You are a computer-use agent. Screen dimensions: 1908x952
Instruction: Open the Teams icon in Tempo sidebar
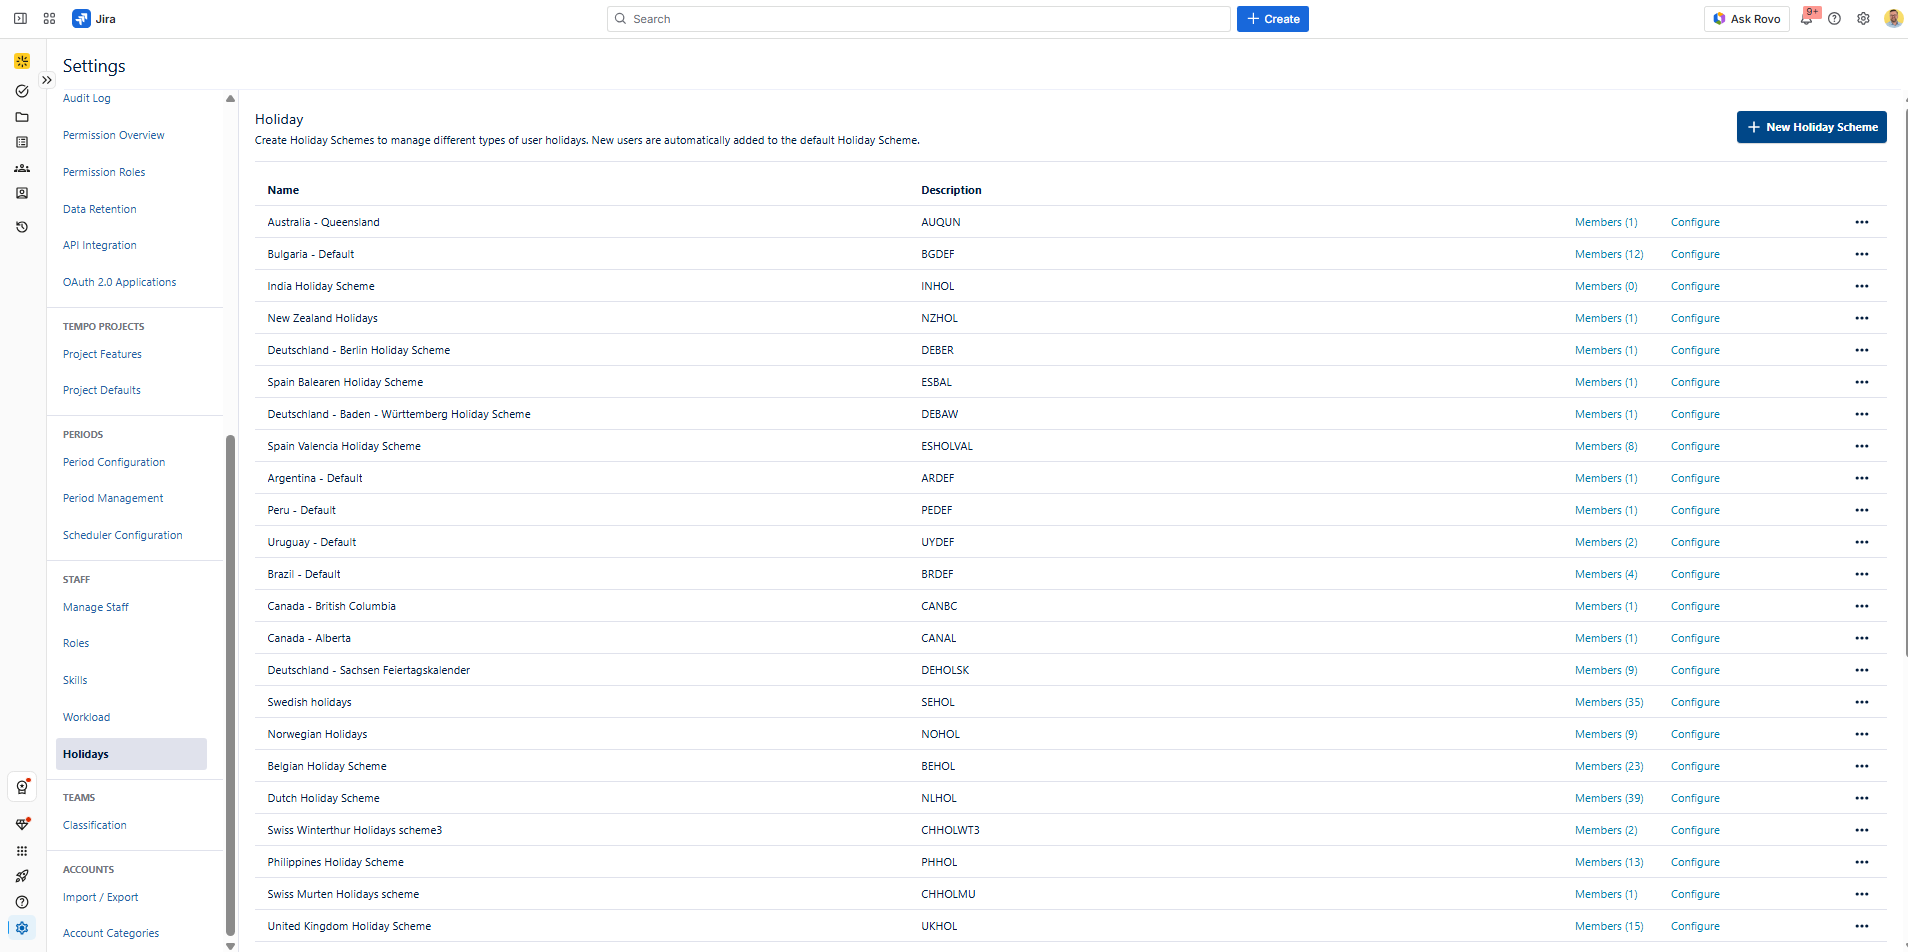tap(22, 168)
